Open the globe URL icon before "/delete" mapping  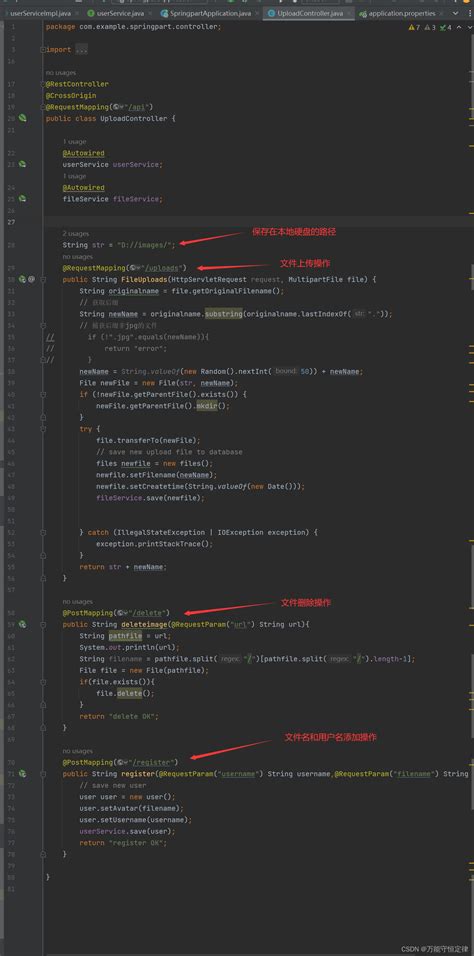coord(122,612)
